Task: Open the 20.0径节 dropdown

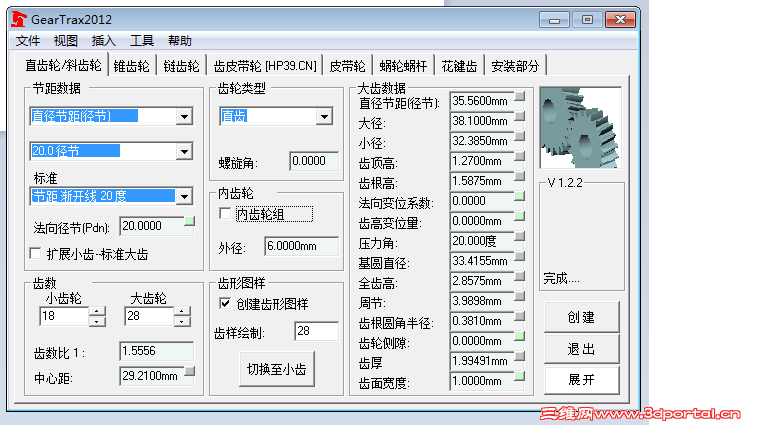Action: click(x=184, y=151)
